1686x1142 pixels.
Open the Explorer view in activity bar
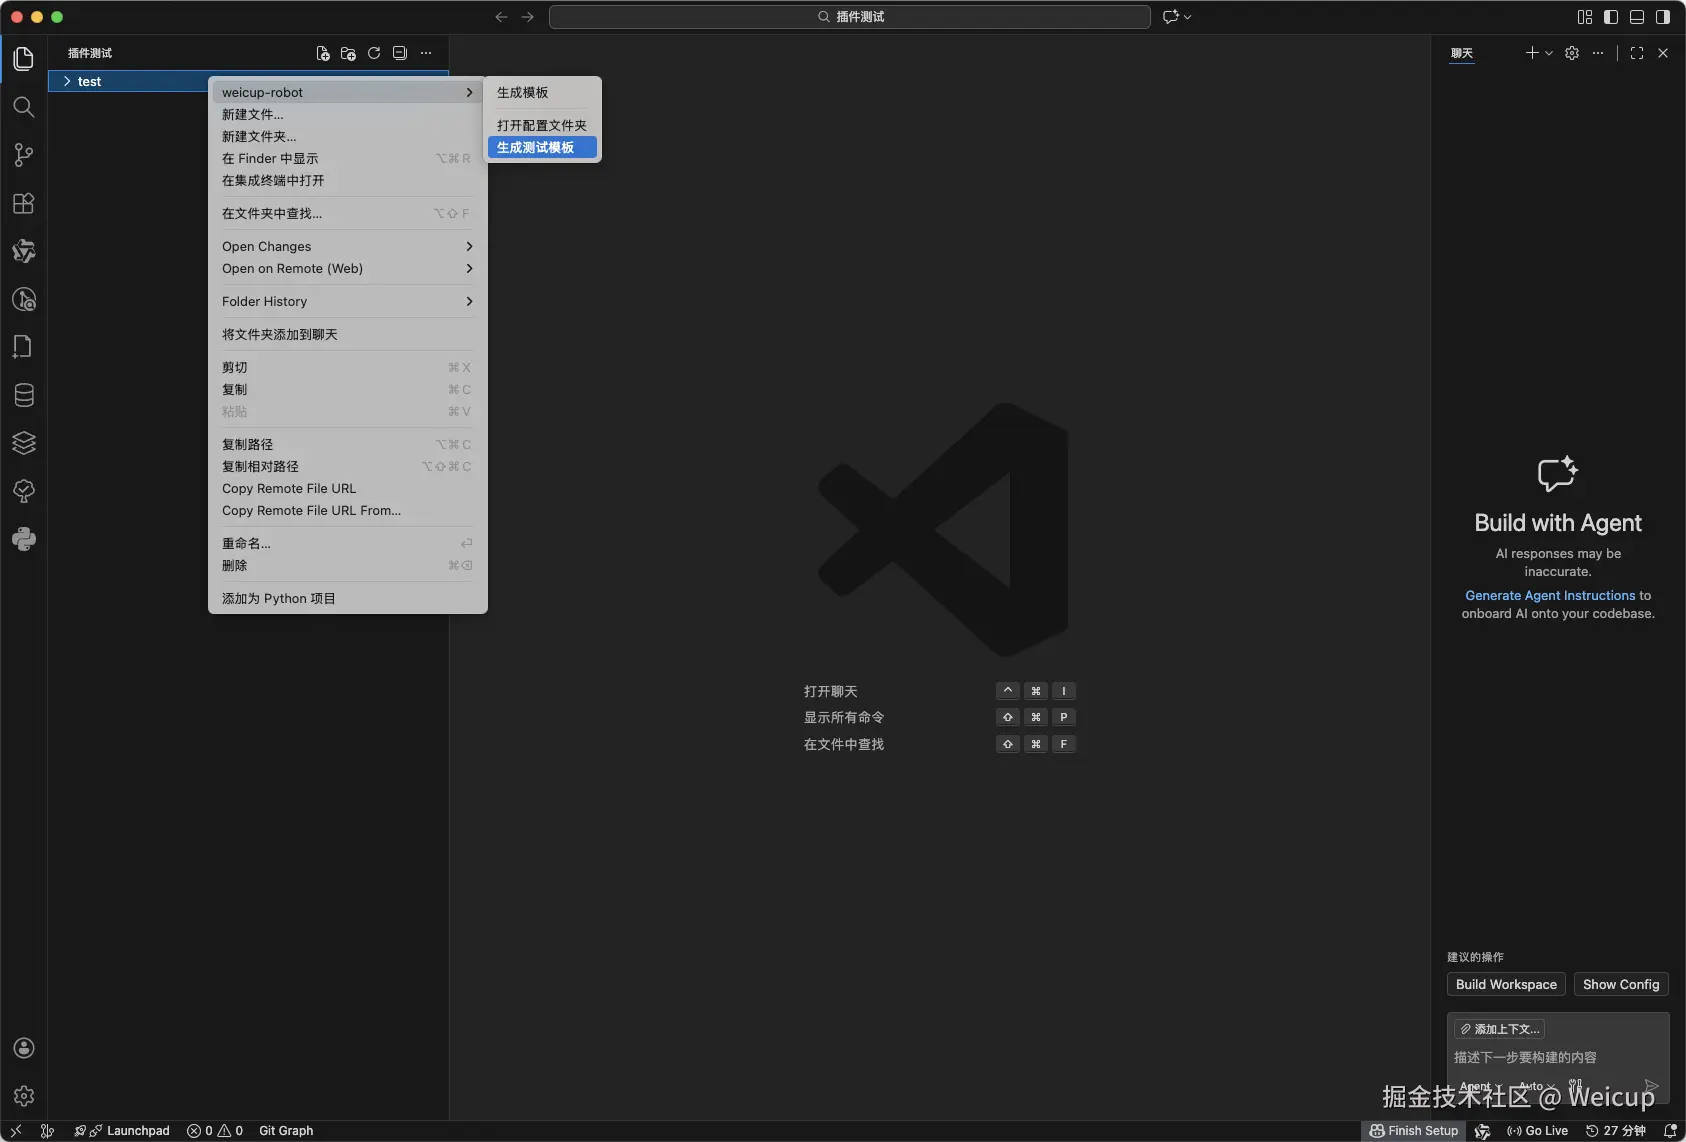pyautogui.click(x=24, y=59)
